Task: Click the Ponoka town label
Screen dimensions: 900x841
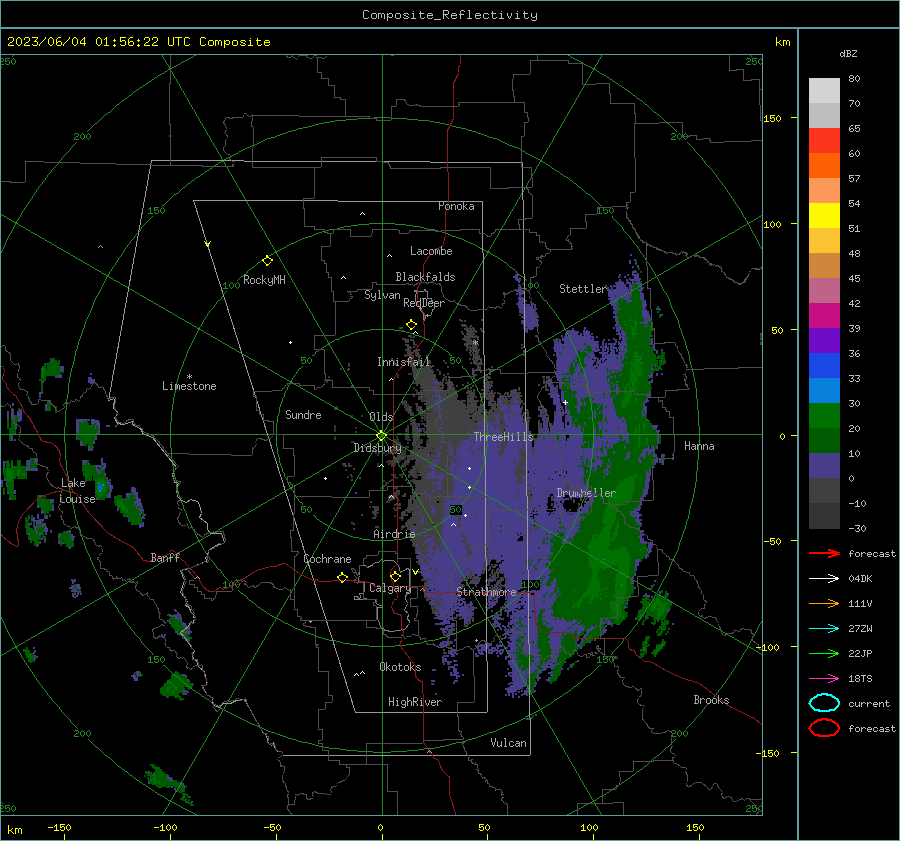Action: [x=456, y=206]
